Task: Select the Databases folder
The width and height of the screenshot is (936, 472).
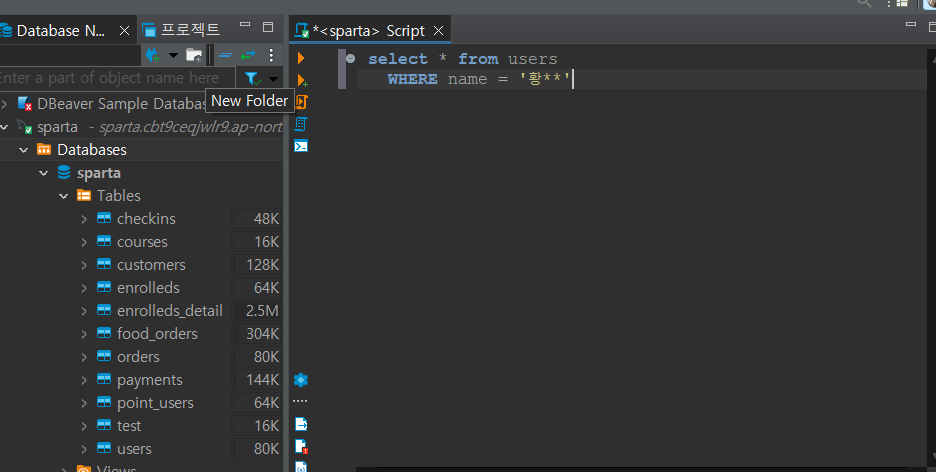Action: pyautogui.click(x=92, y=150)
